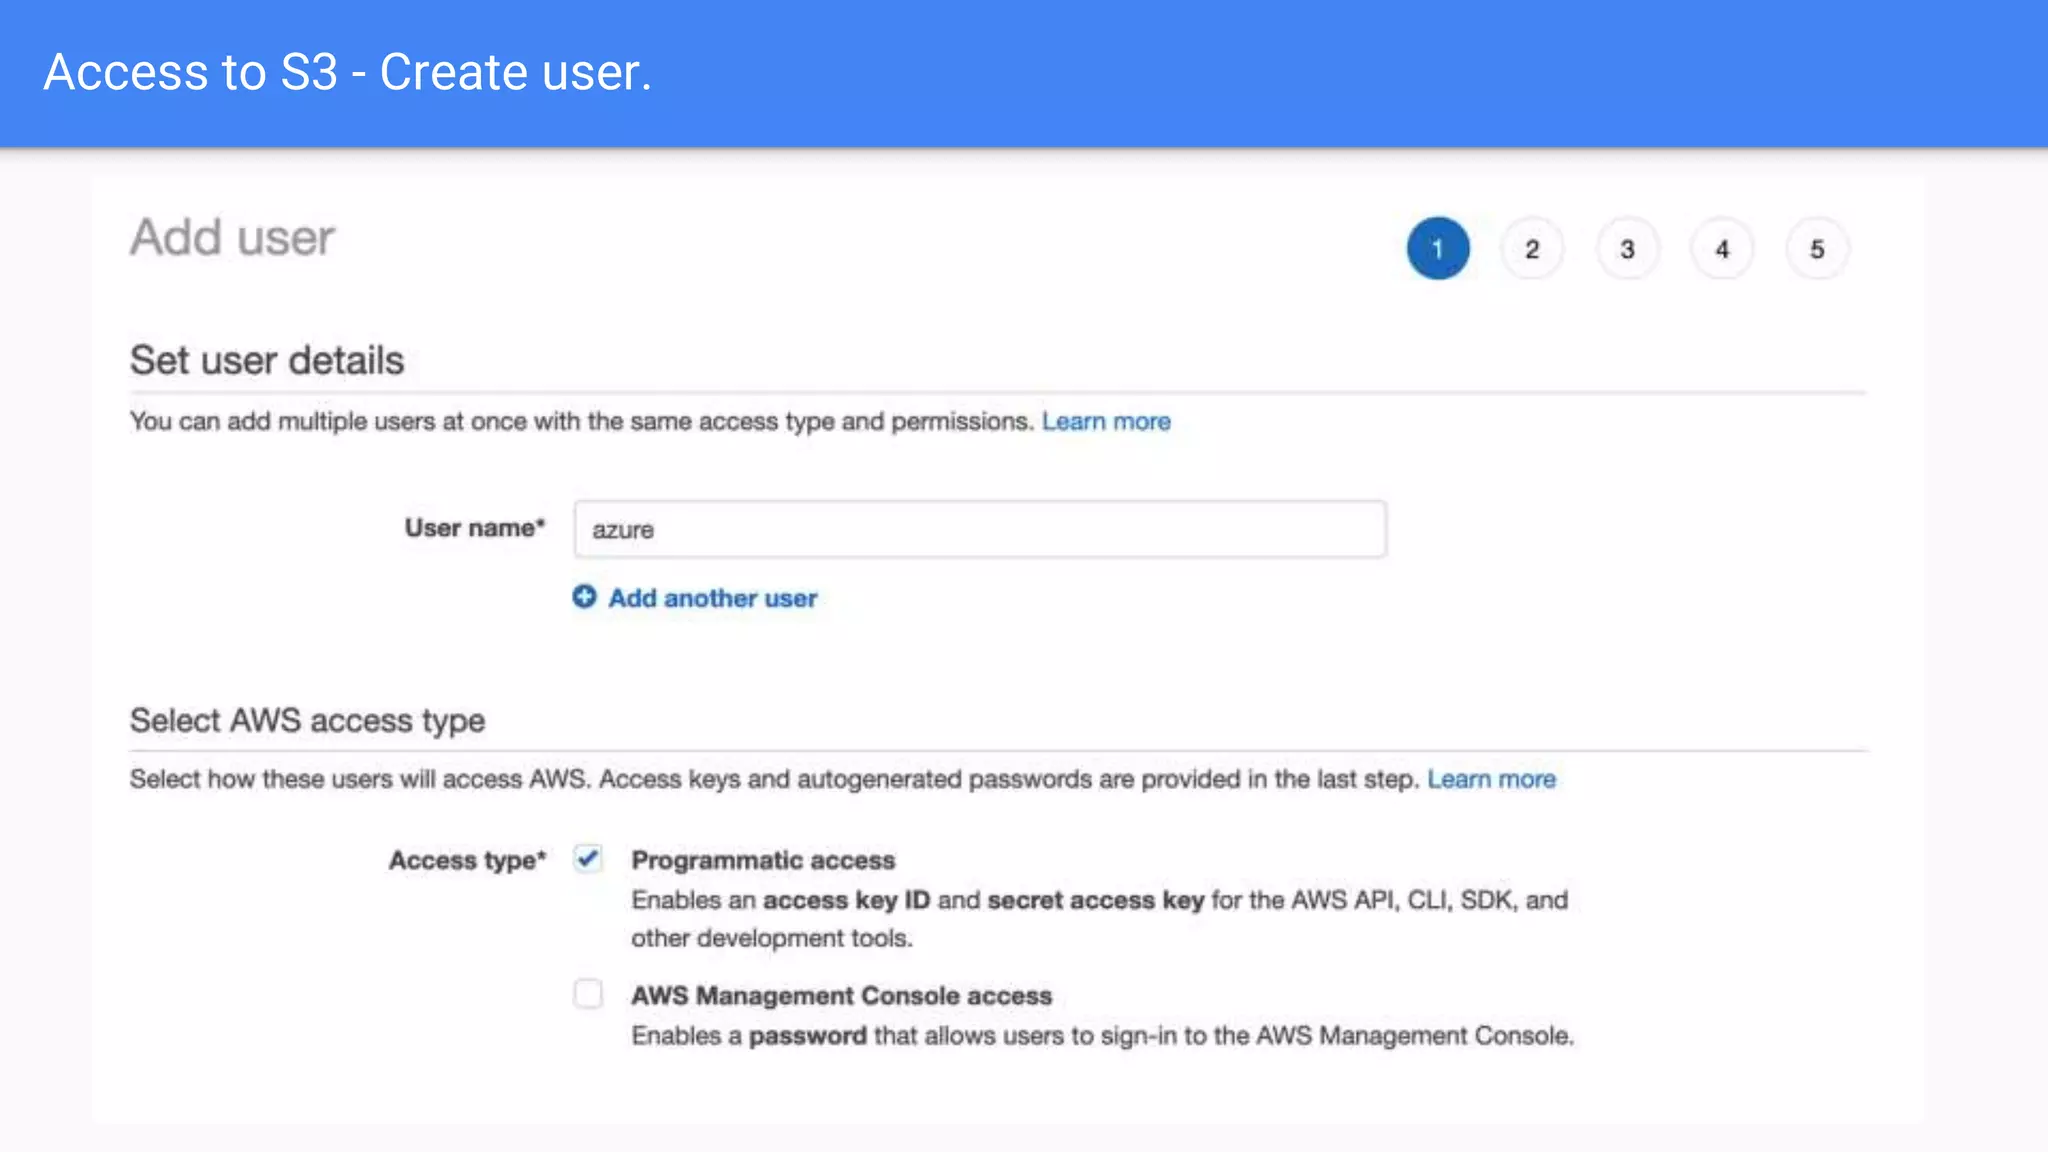This screenshot has width=2048, height=1152.
Task: Click the Set user details heading
Action: coord(267,360)
